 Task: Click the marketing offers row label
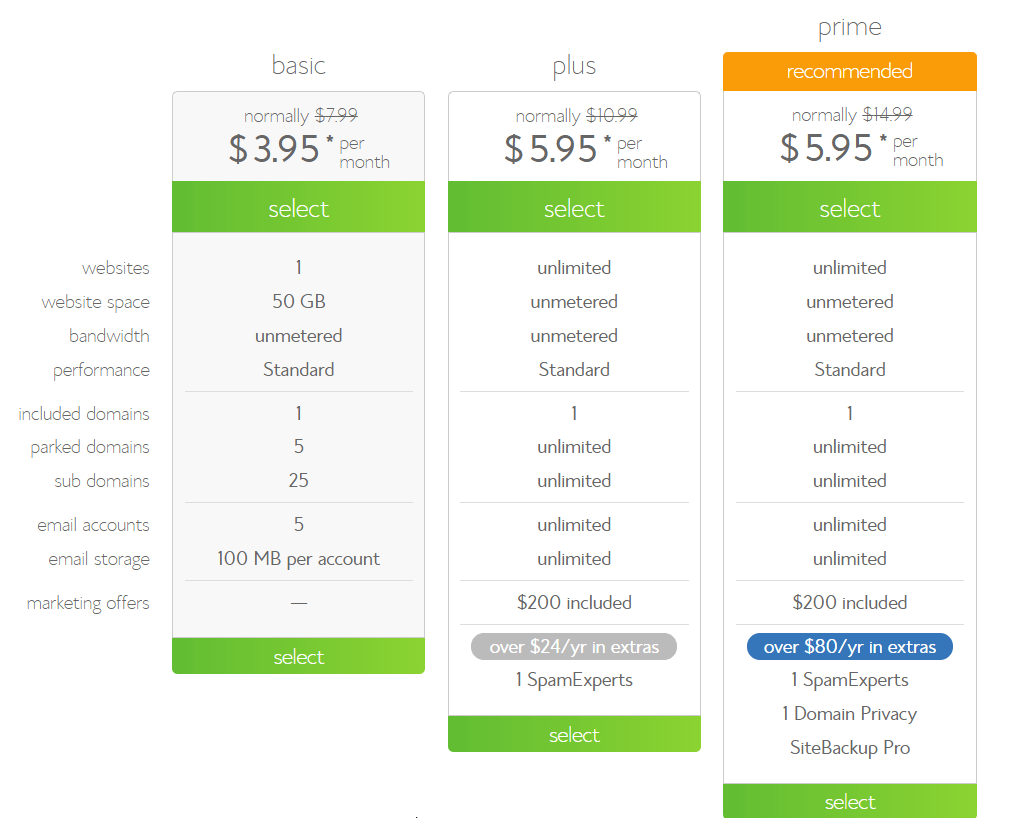coord(88,603)
